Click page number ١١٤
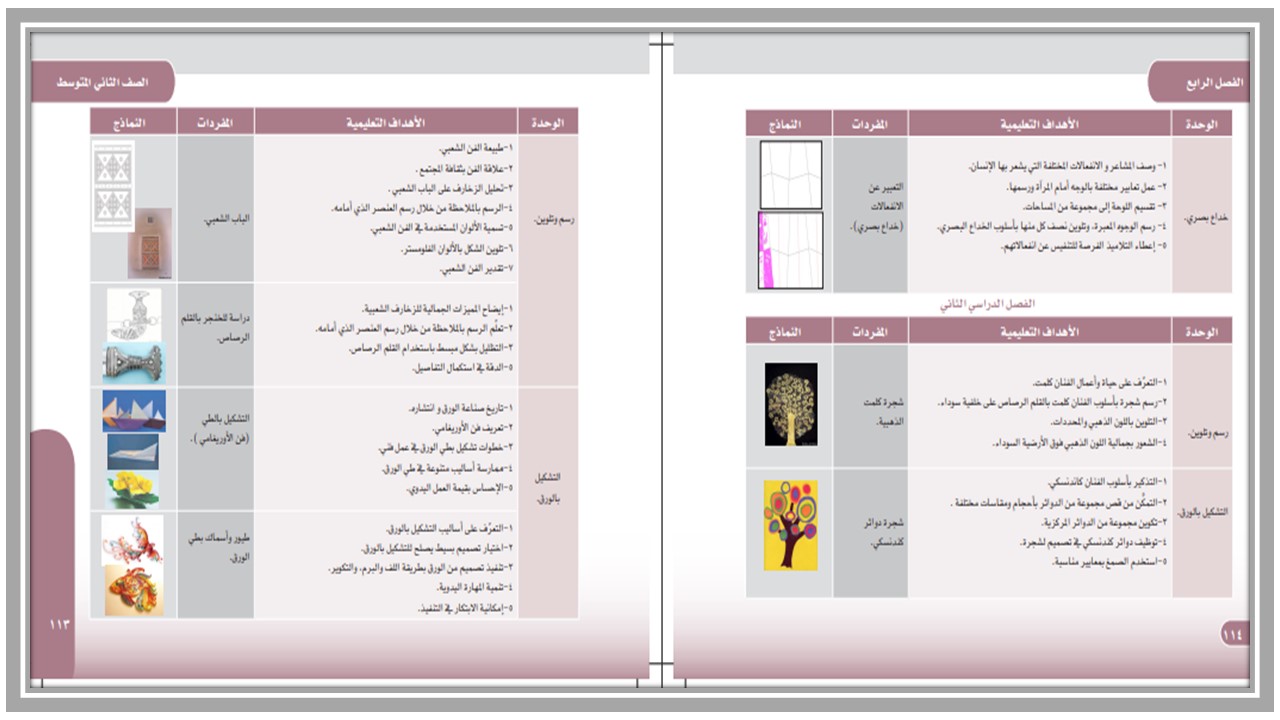 point(1233,633)
